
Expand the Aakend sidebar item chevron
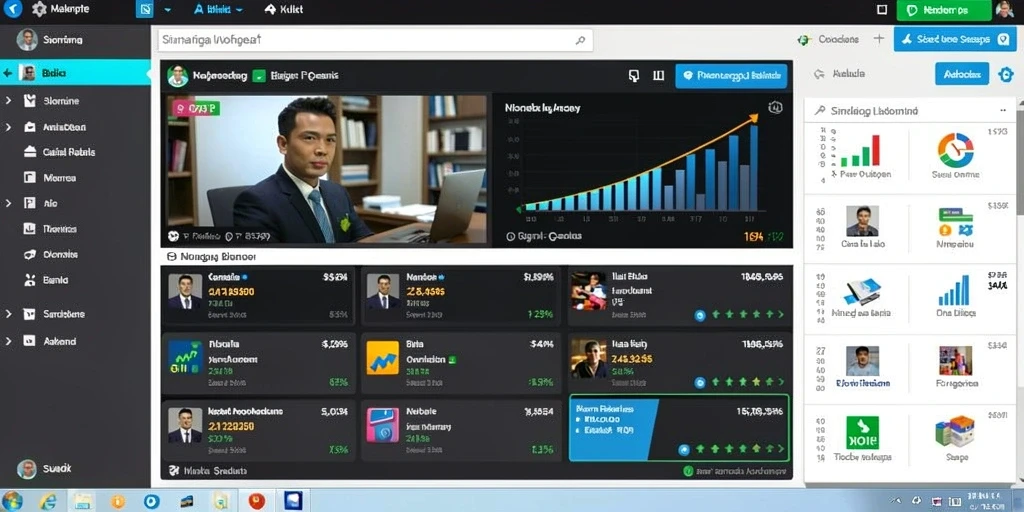click(x=8, y=341)
